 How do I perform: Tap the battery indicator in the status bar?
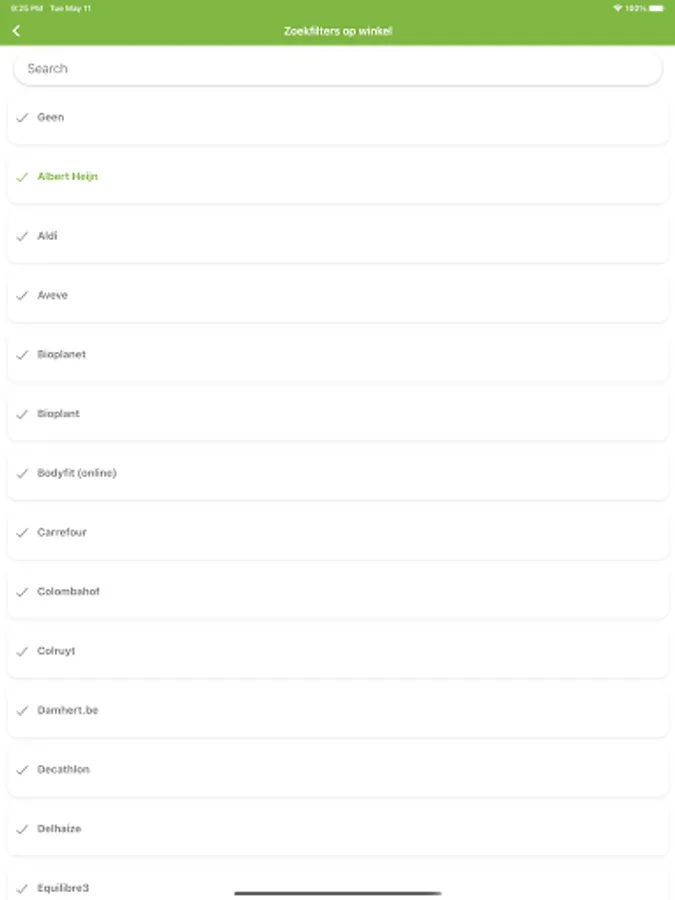(657, 7)
